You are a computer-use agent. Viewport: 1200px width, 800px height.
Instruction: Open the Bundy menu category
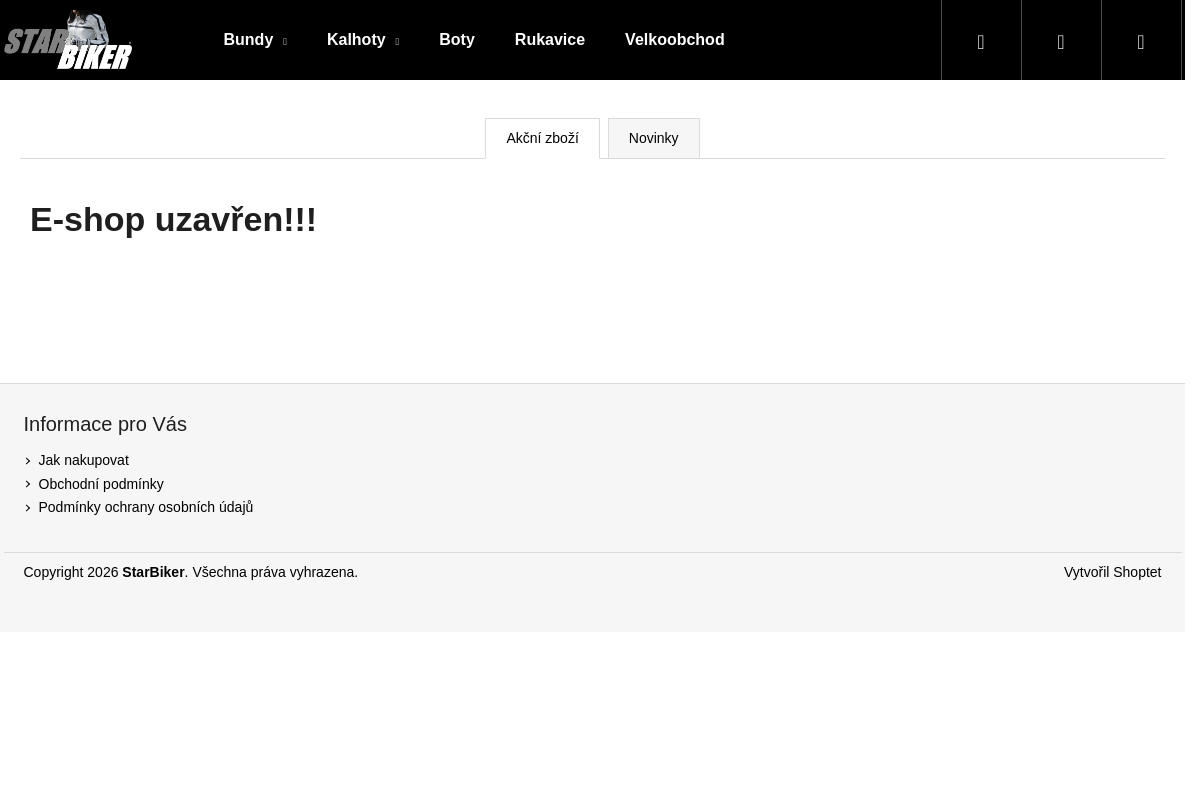coord(248,40)
